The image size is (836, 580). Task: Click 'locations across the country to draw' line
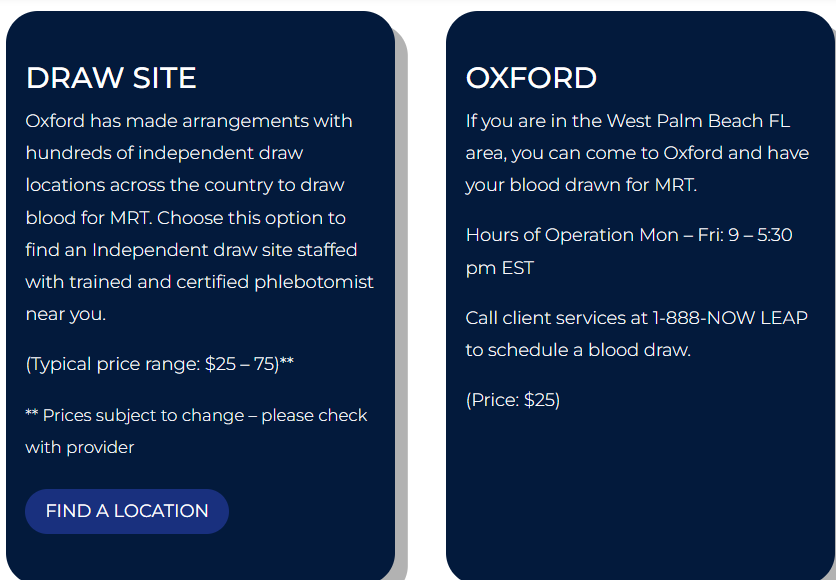point(185,185)
